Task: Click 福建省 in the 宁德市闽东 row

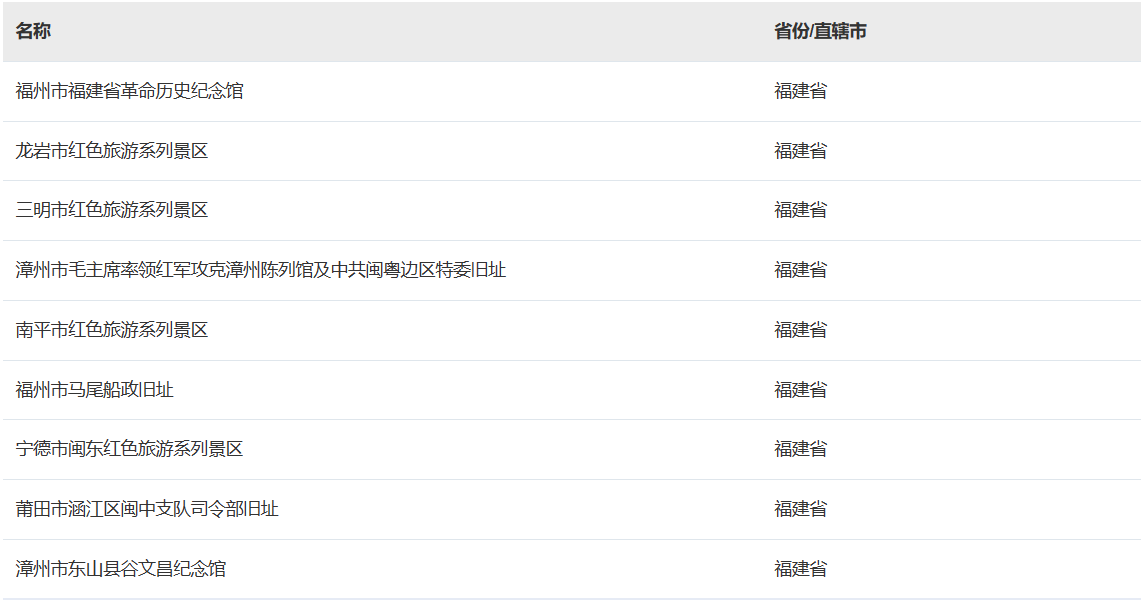Action: [800, 449]
